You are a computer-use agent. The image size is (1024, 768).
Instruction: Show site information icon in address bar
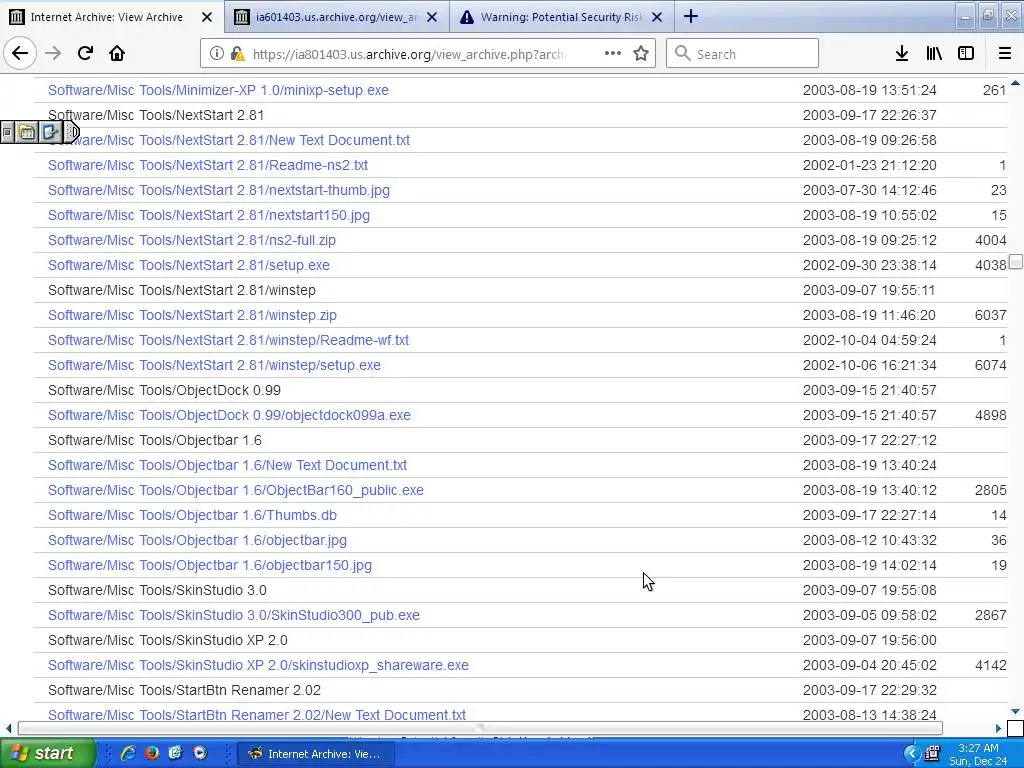216,54
